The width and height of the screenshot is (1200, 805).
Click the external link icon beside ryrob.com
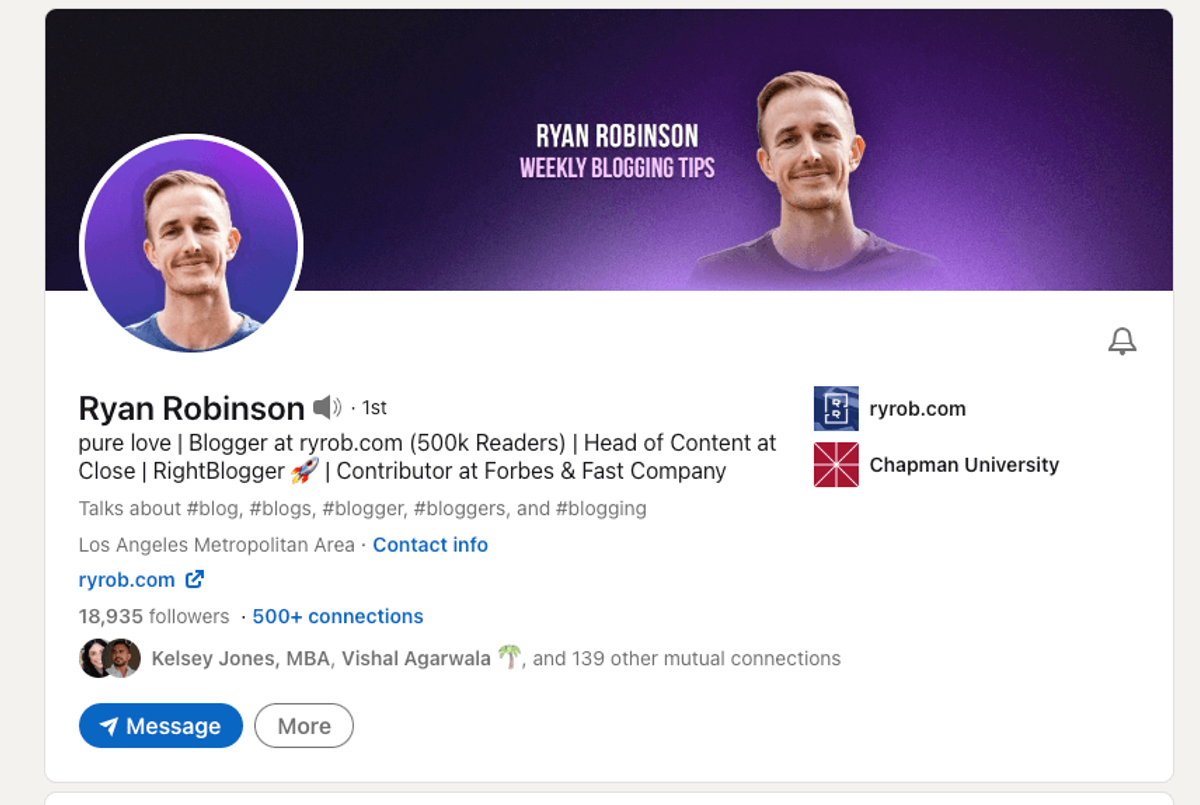(195, 579)
